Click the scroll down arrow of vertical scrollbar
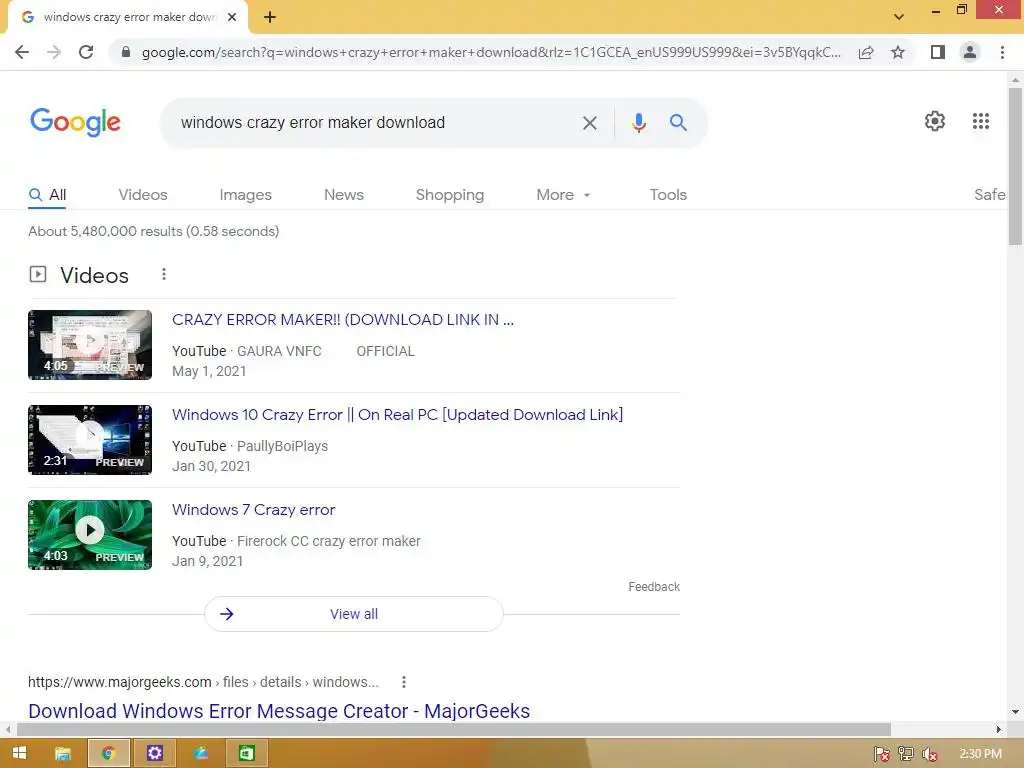Screen dimensions: 1024x768 (x=1015, y=712)
